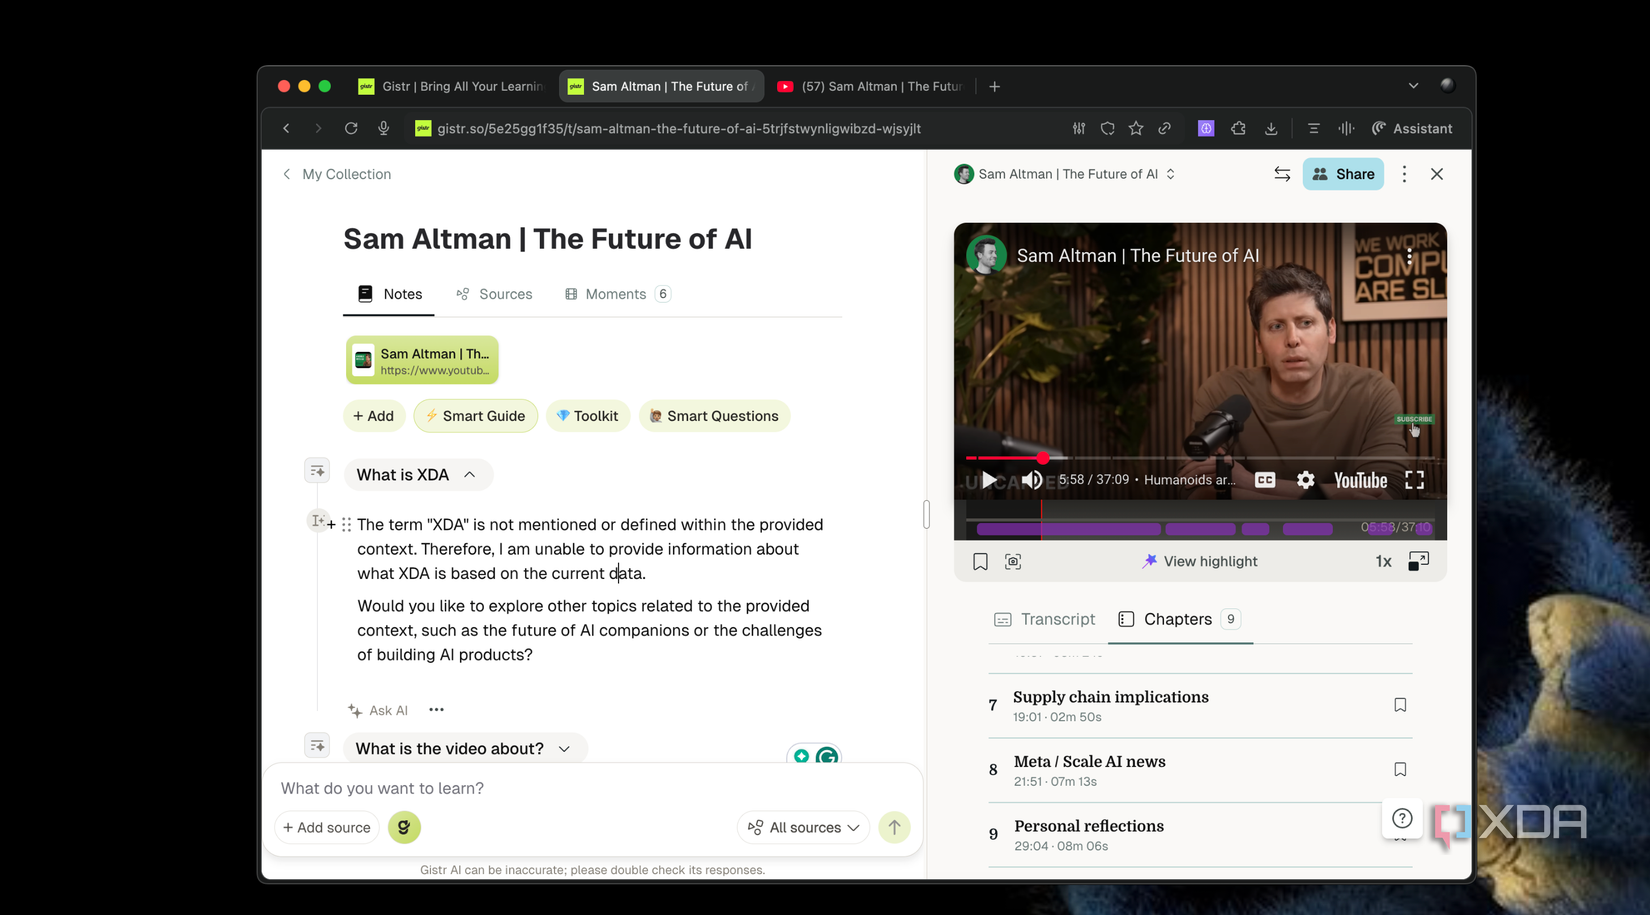The image size is (1650, 915).
Task: Capture a screenshot of the video frame
Action: [x=1013, y=561]
